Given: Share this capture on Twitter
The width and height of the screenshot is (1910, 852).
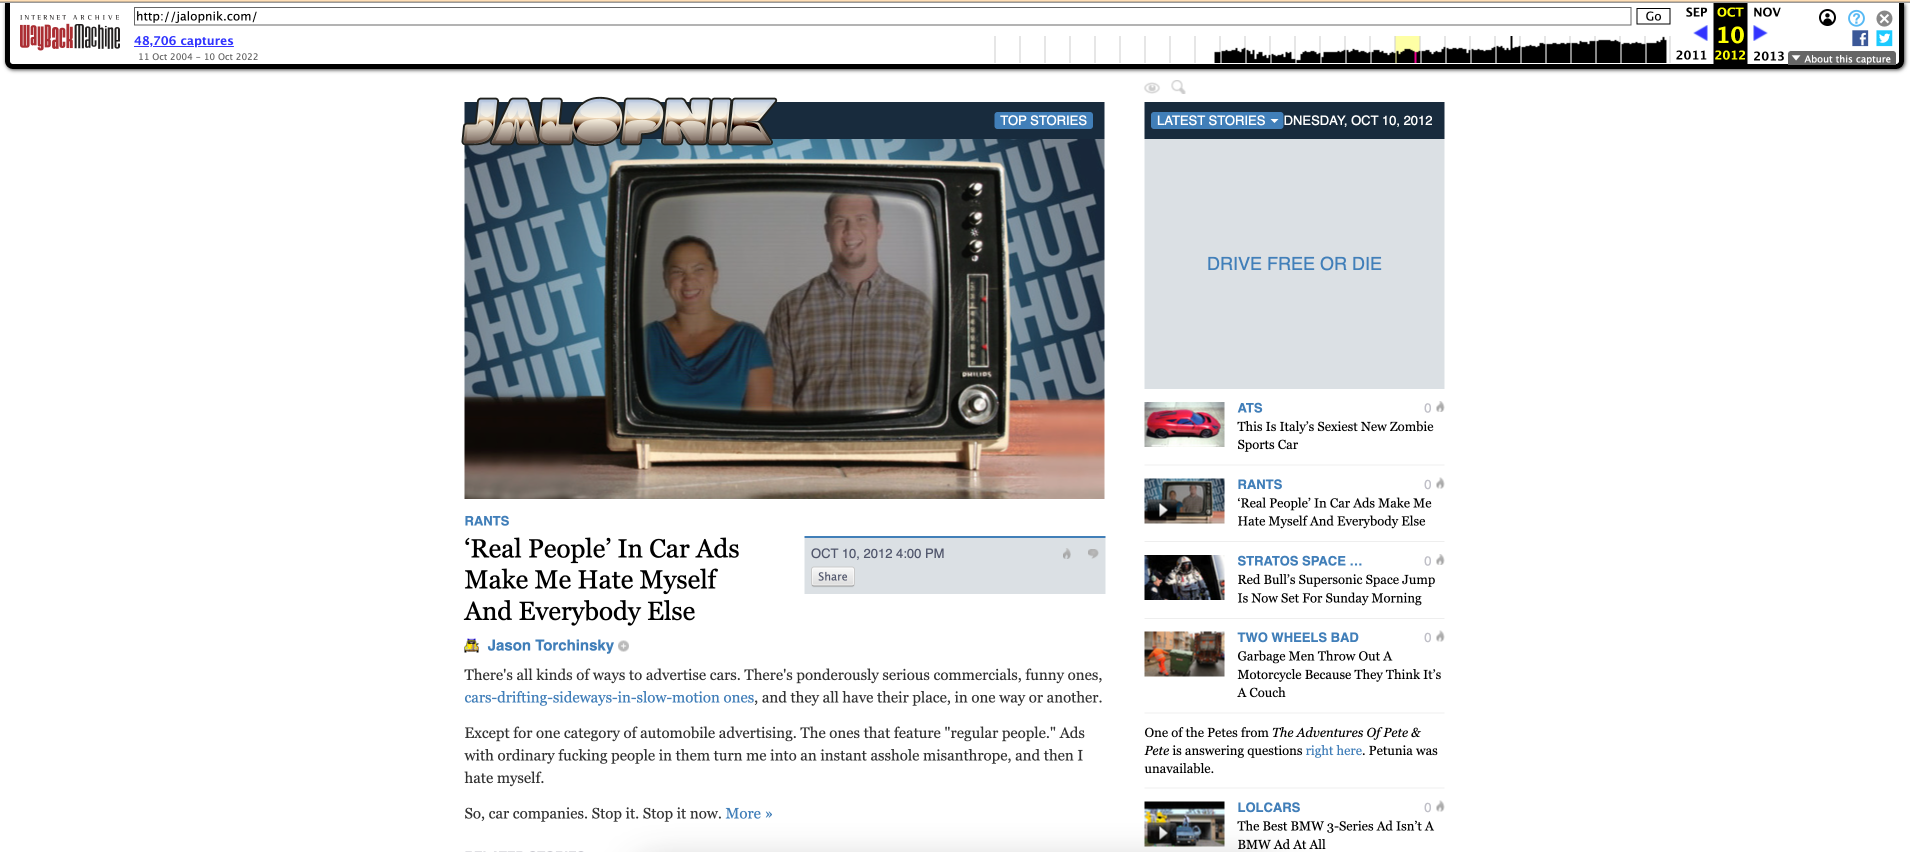Looking at the screenshot, I should tap(1884, 38).
